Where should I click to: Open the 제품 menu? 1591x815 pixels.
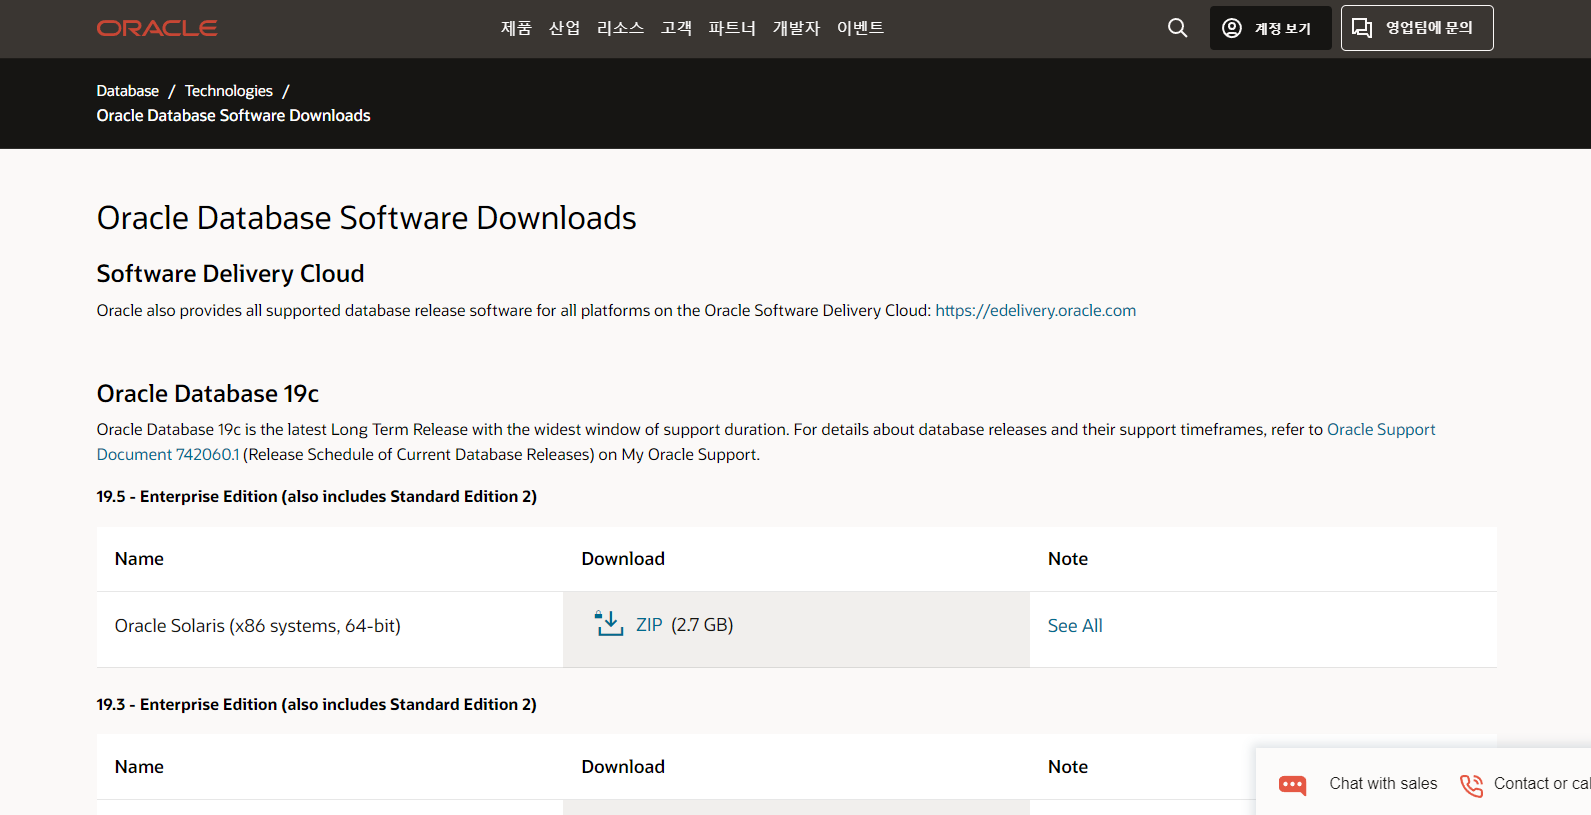point(516,28)
